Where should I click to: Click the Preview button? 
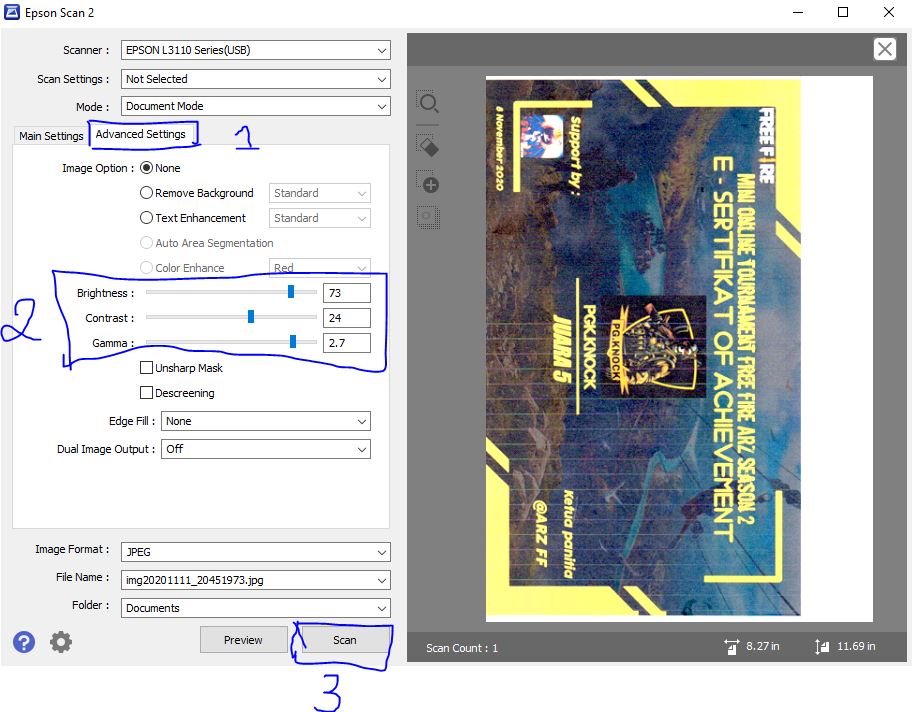[x=243, y=640]
